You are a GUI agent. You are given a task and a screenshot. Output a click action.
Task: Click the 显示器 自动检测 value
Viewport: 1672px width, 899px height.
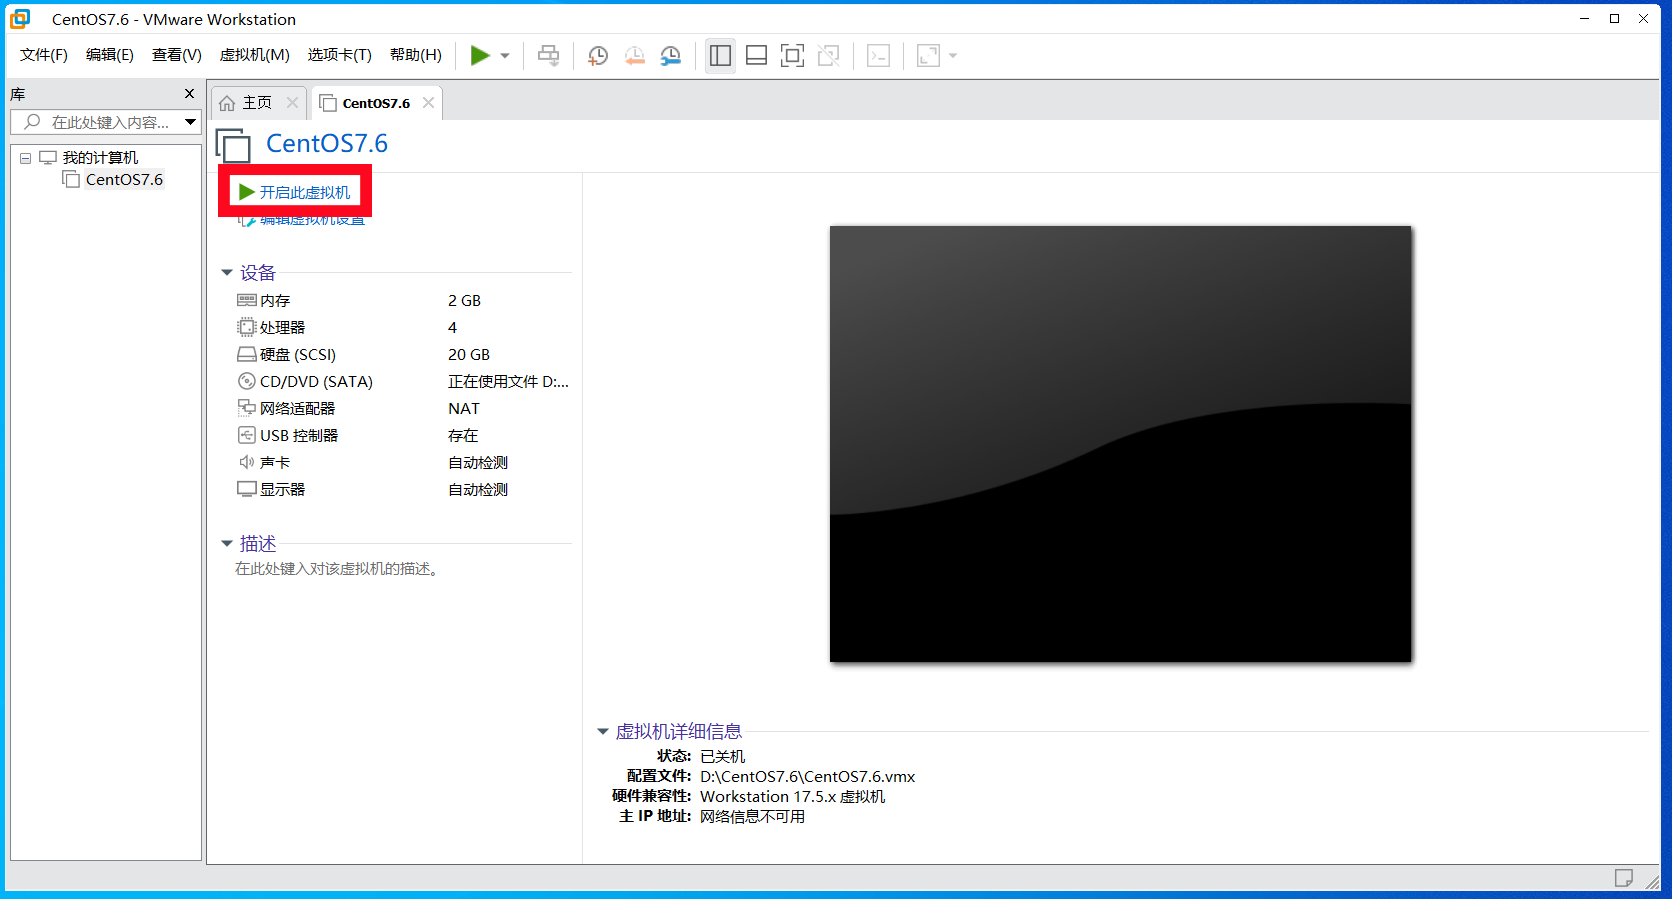click(478, 489)
